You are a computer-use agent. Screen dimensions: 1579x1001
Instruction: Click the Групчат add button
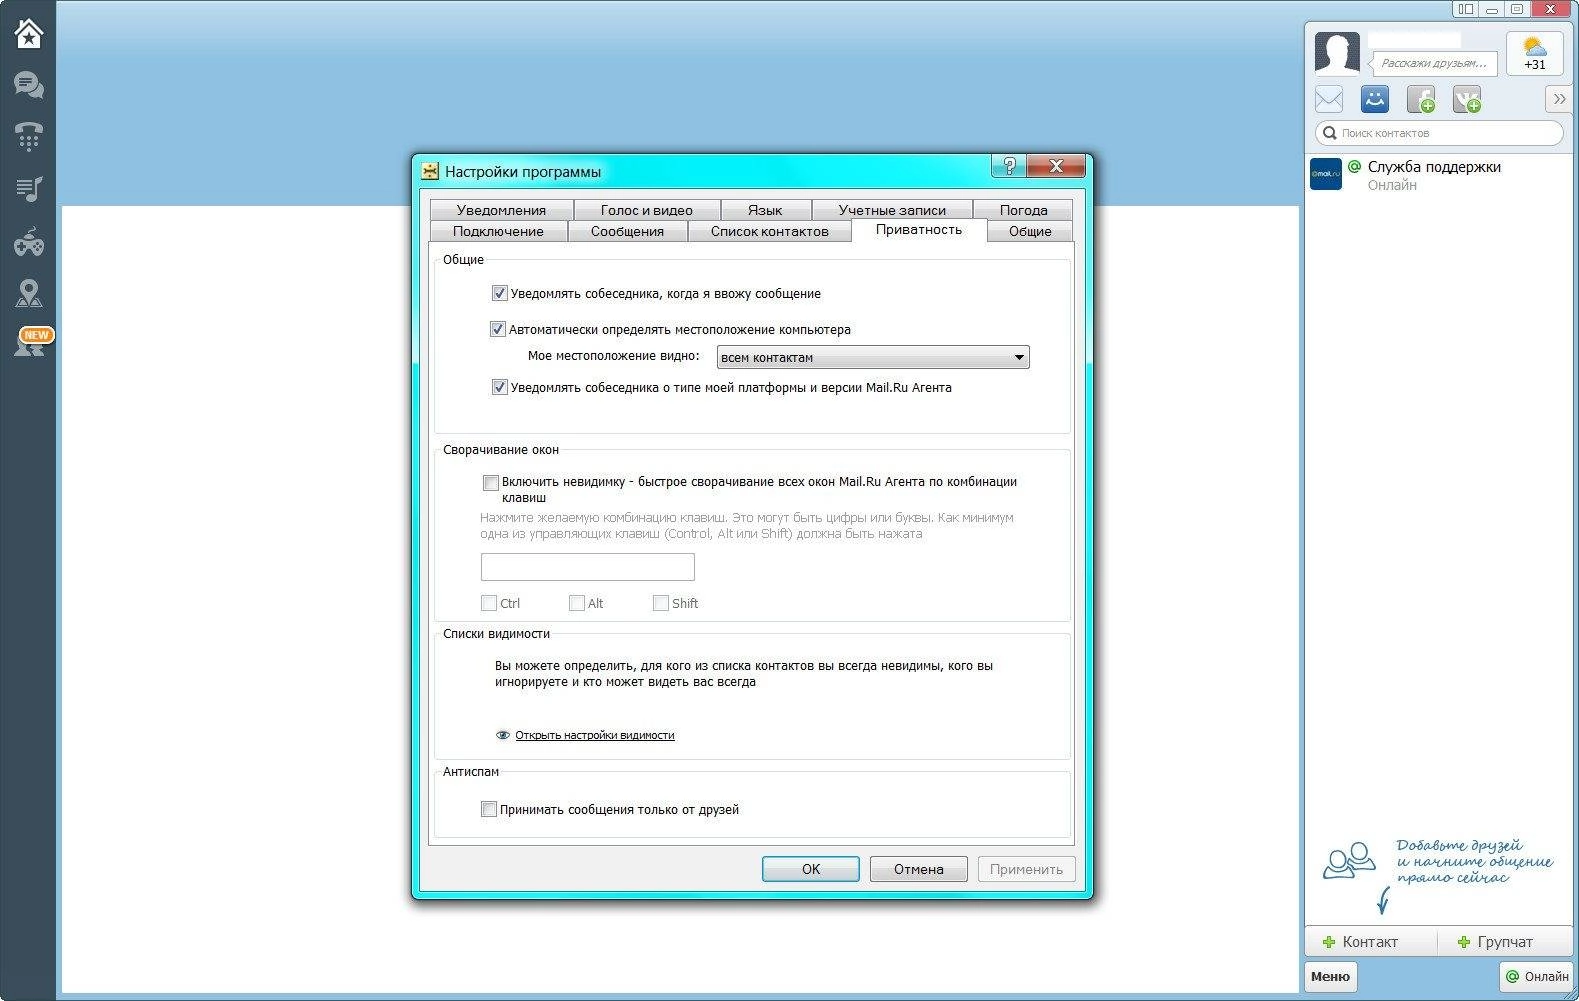(1505, 942)
